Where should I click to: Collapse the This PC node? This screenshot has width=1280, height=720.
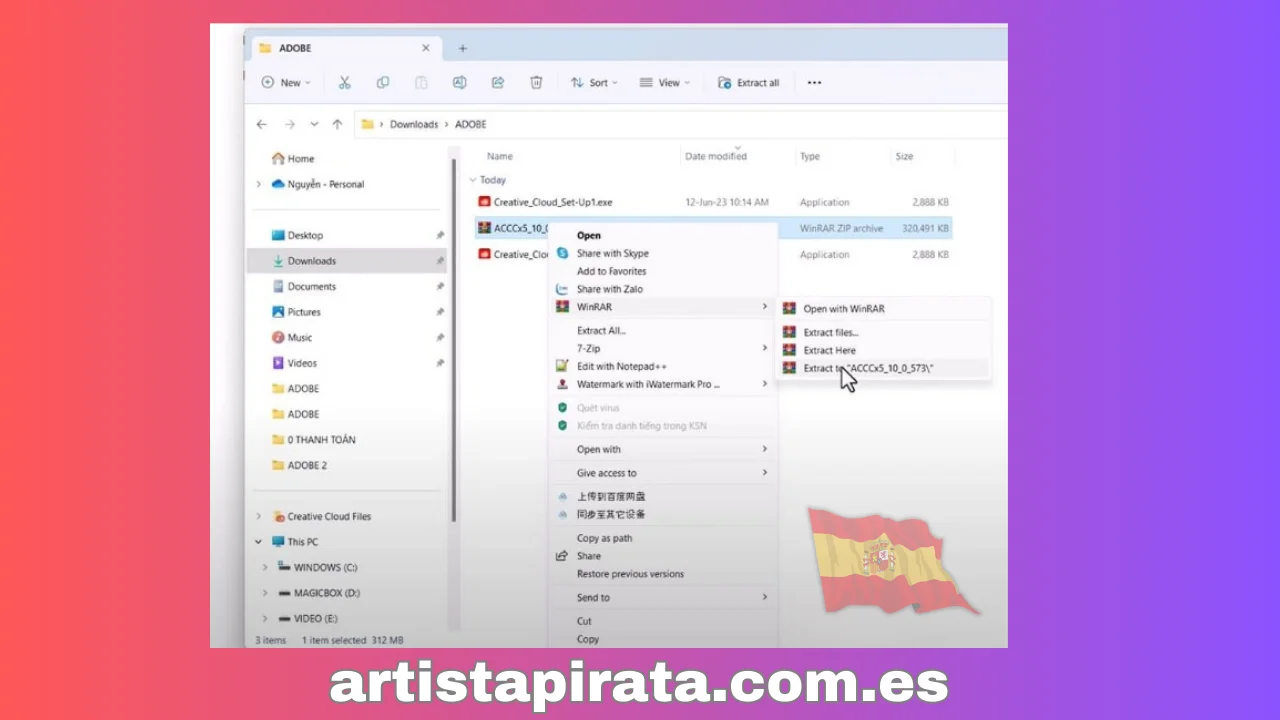[x=259, y=542]
